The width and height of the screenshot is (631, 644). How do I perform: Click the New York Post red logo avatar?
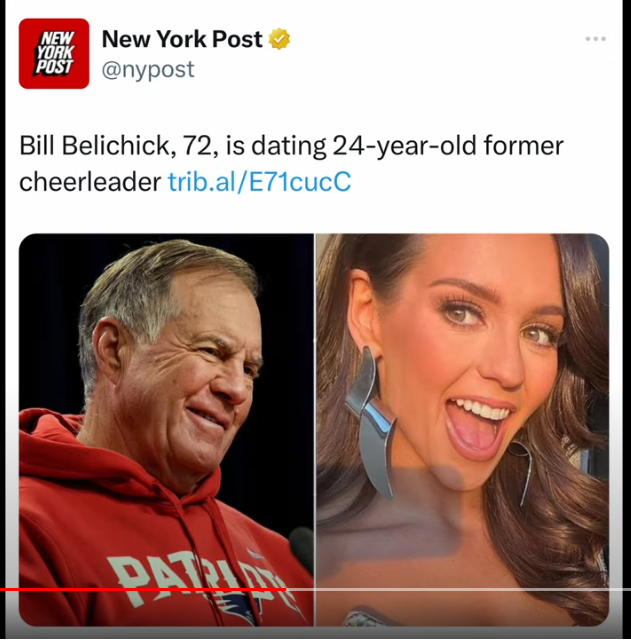(x=54, y=54)
